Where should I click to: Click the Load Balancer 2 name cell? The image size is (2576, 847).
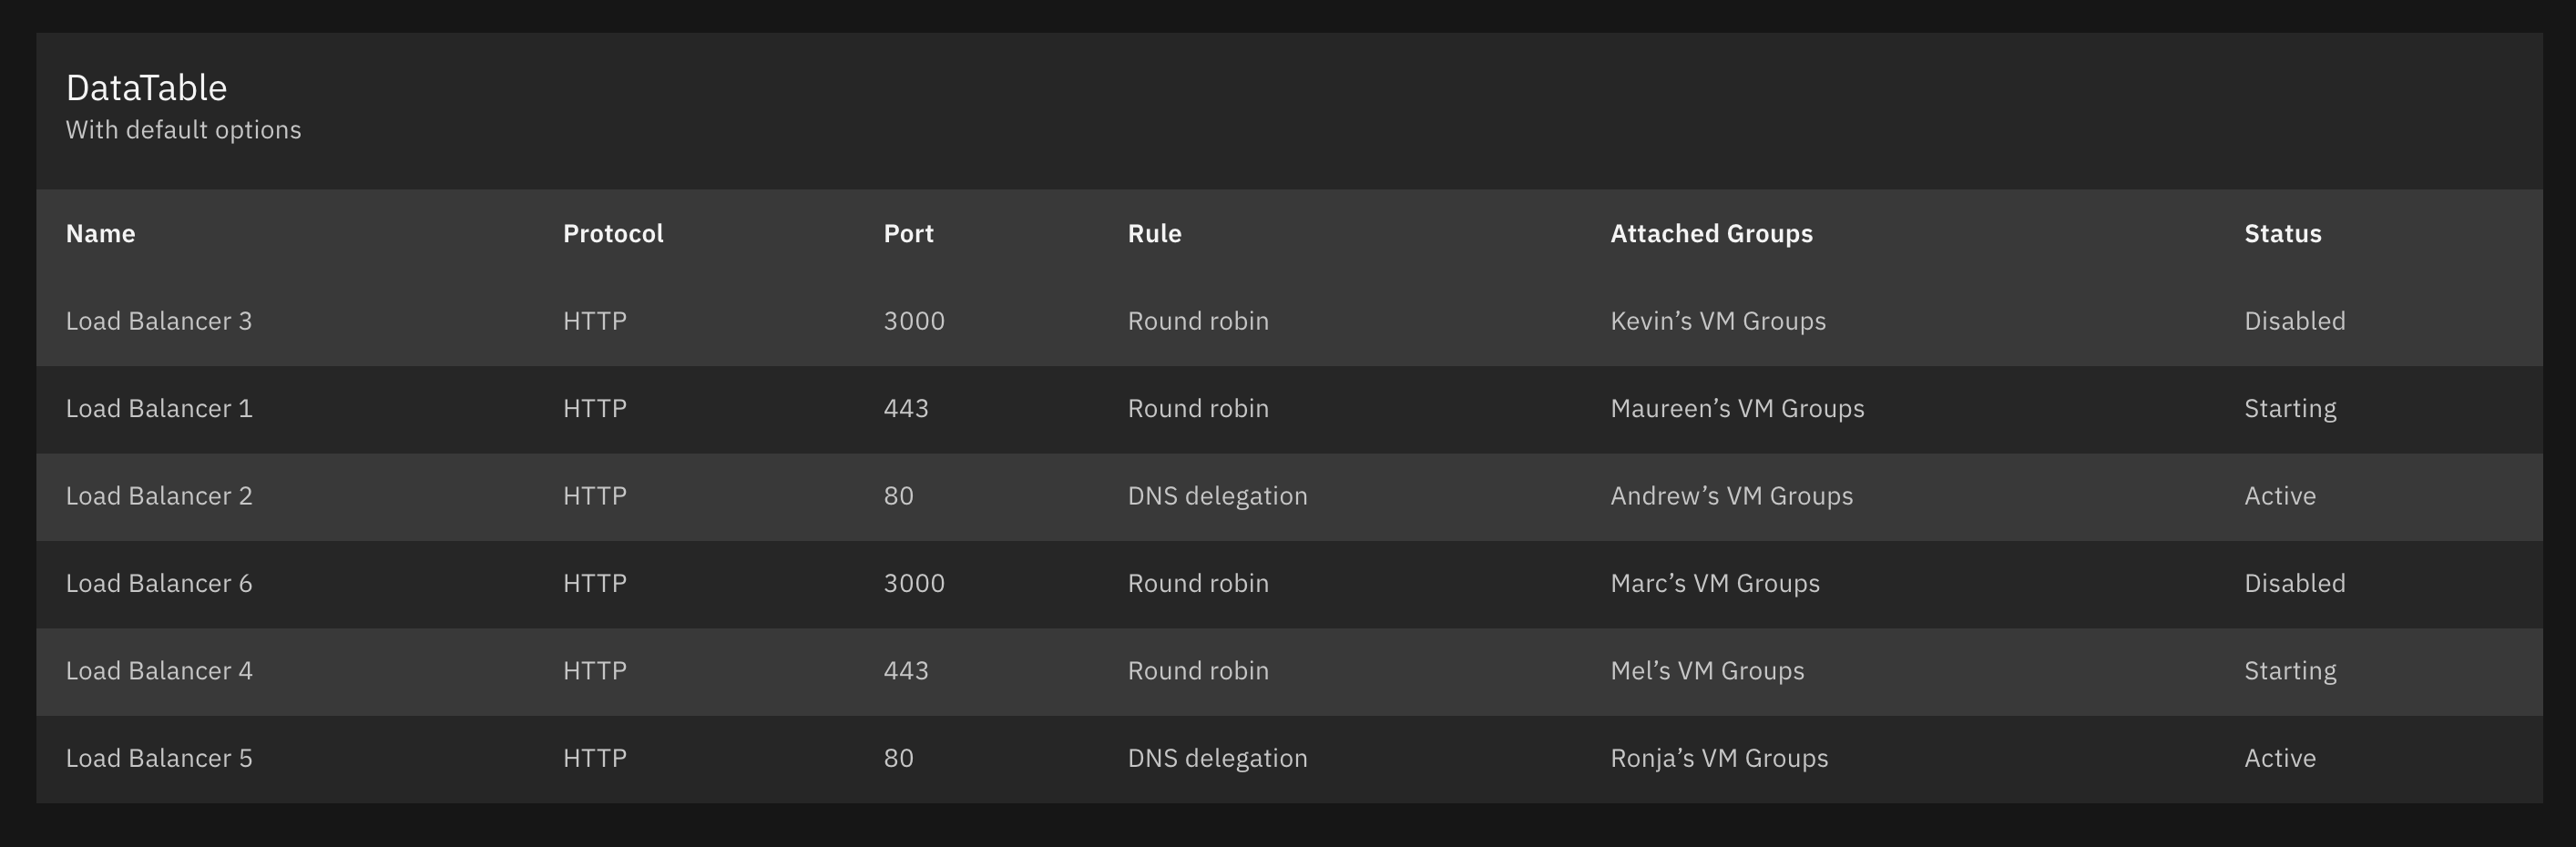[159, 495]
